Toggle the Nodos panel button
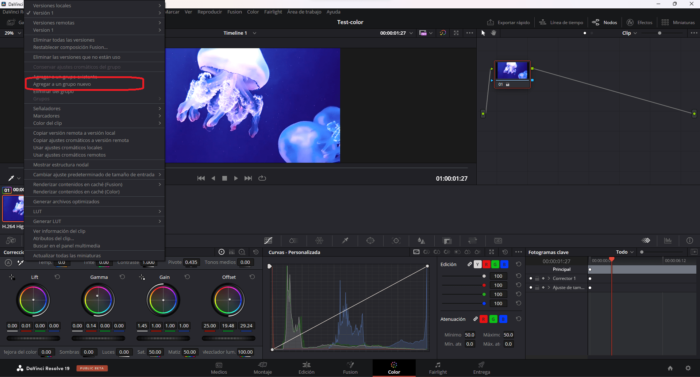 [x=605, y=22]
